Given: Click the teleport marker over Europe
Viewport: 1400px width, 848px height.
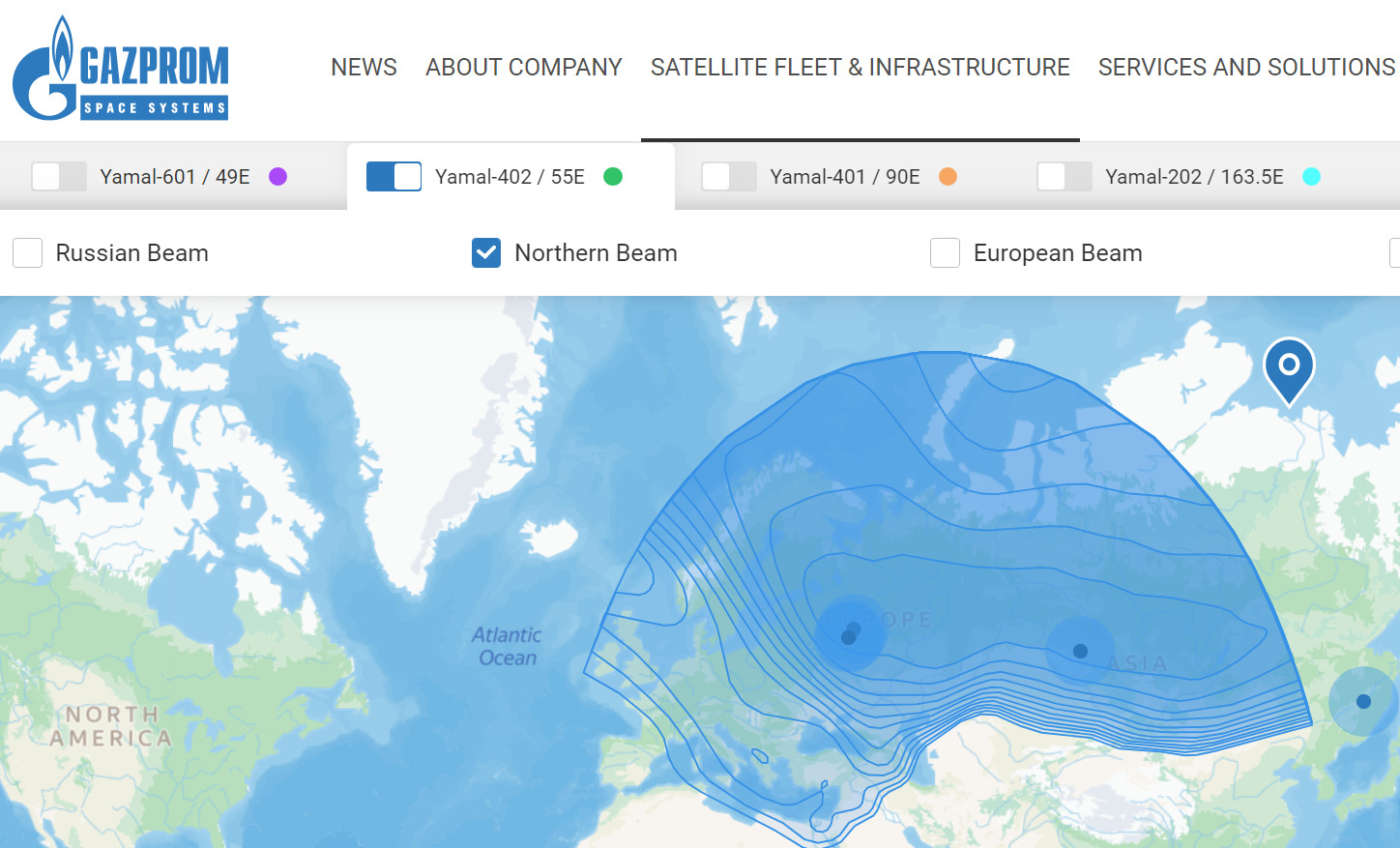Looking at the screenshot, I should point(849,634).
